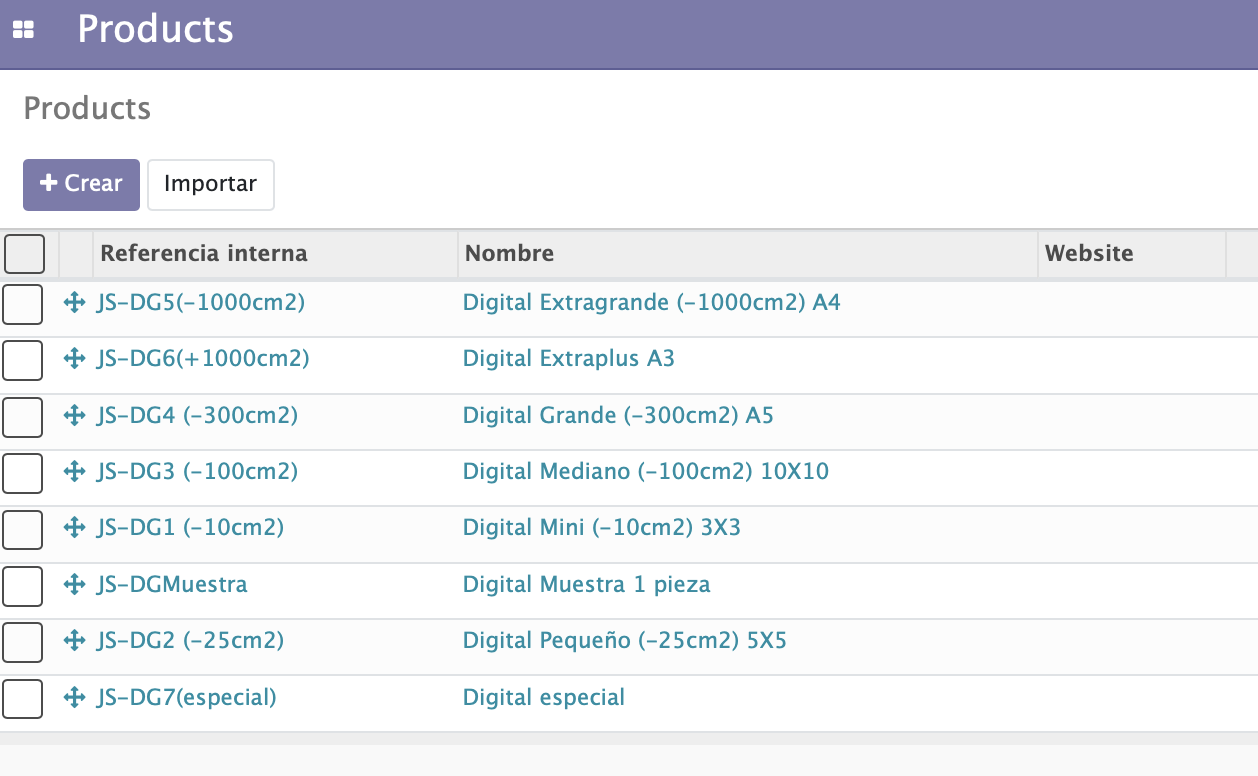1258x776 pixels.
Task: Select checkbox for Digital Muestra 1 pieza
Action: click(23, 586)
